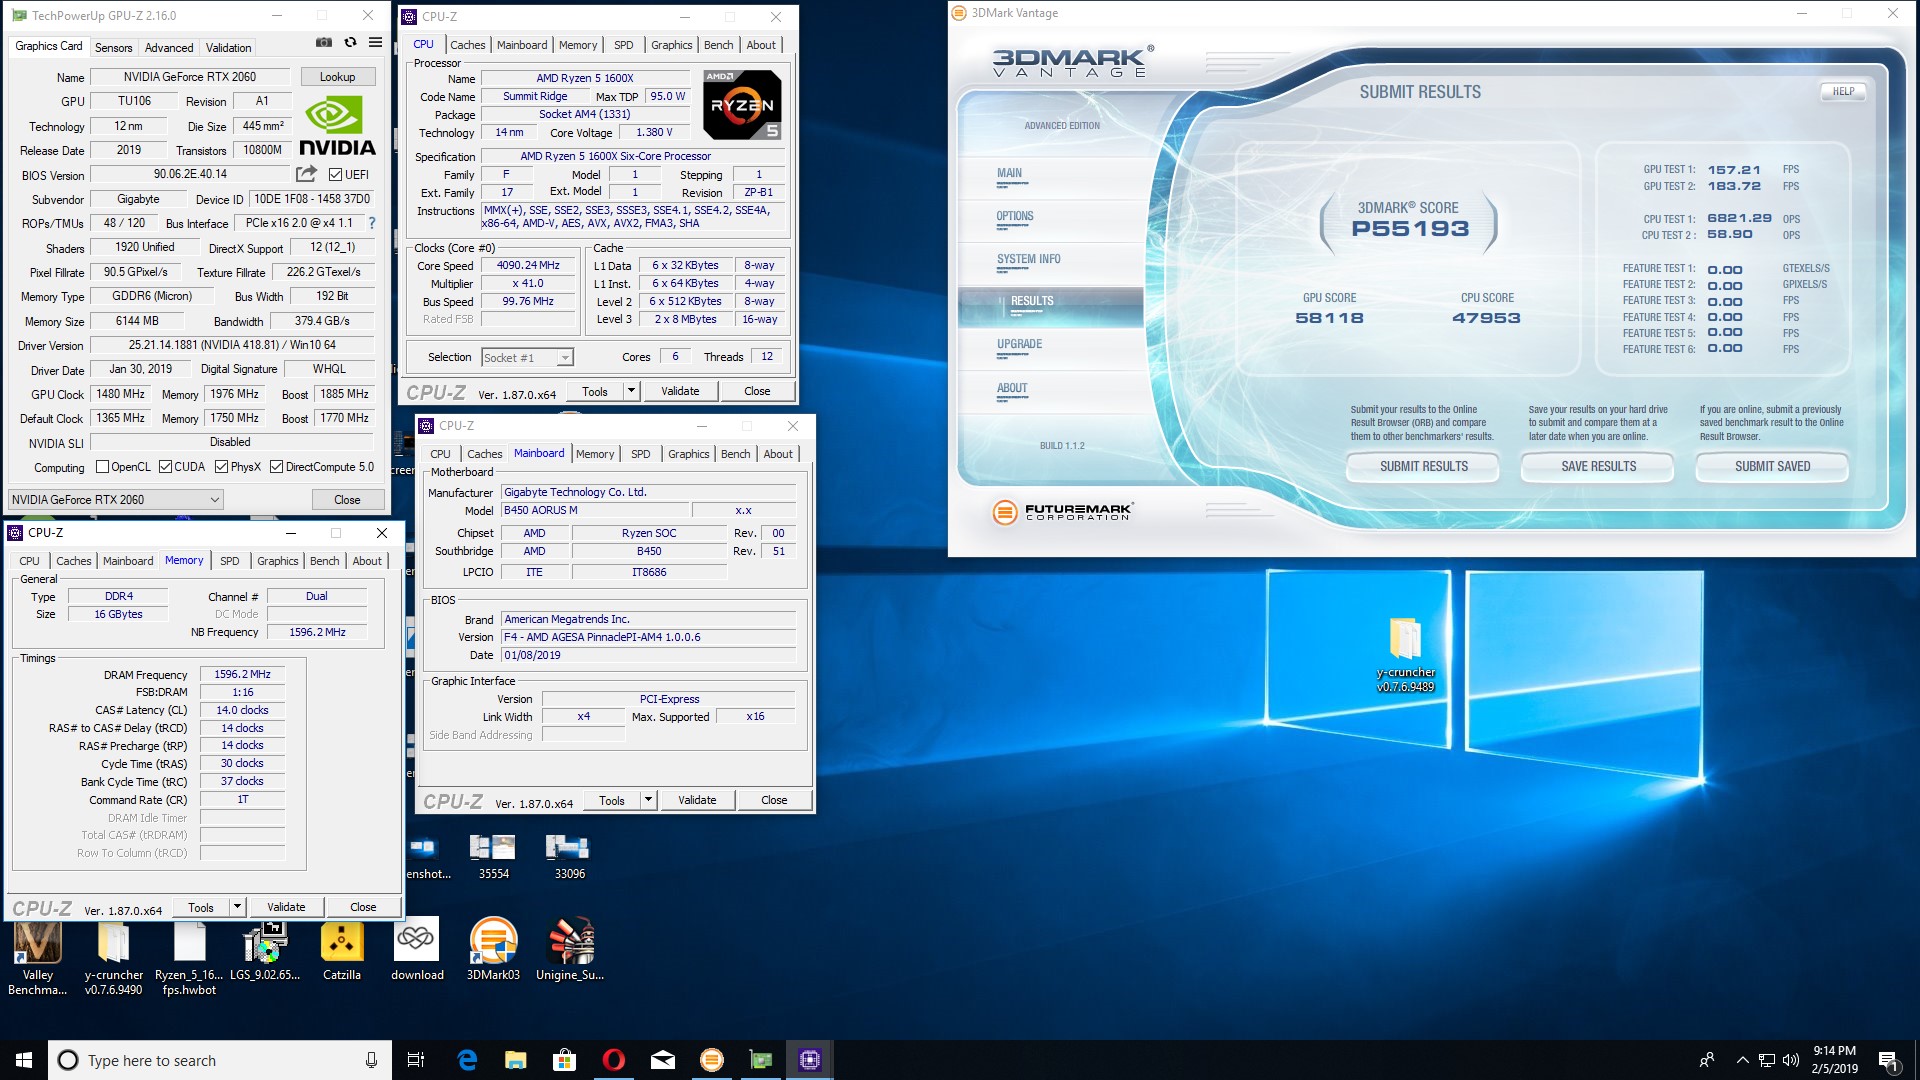Open the 3DMark03 desktop icon
This screenshot has width=1920, height=1080.
coord(494,949)
